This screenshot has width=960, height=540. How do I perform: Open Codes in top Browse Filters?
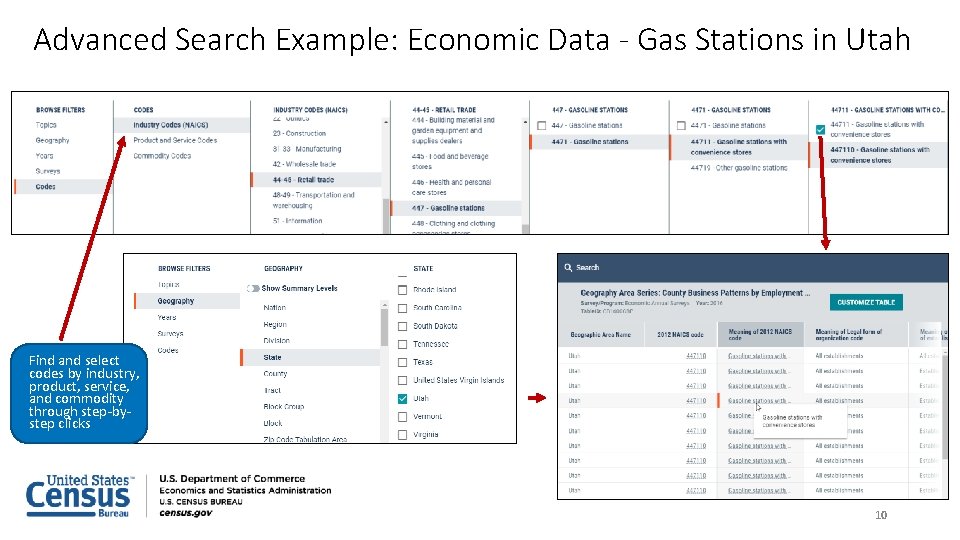[46, 186]
